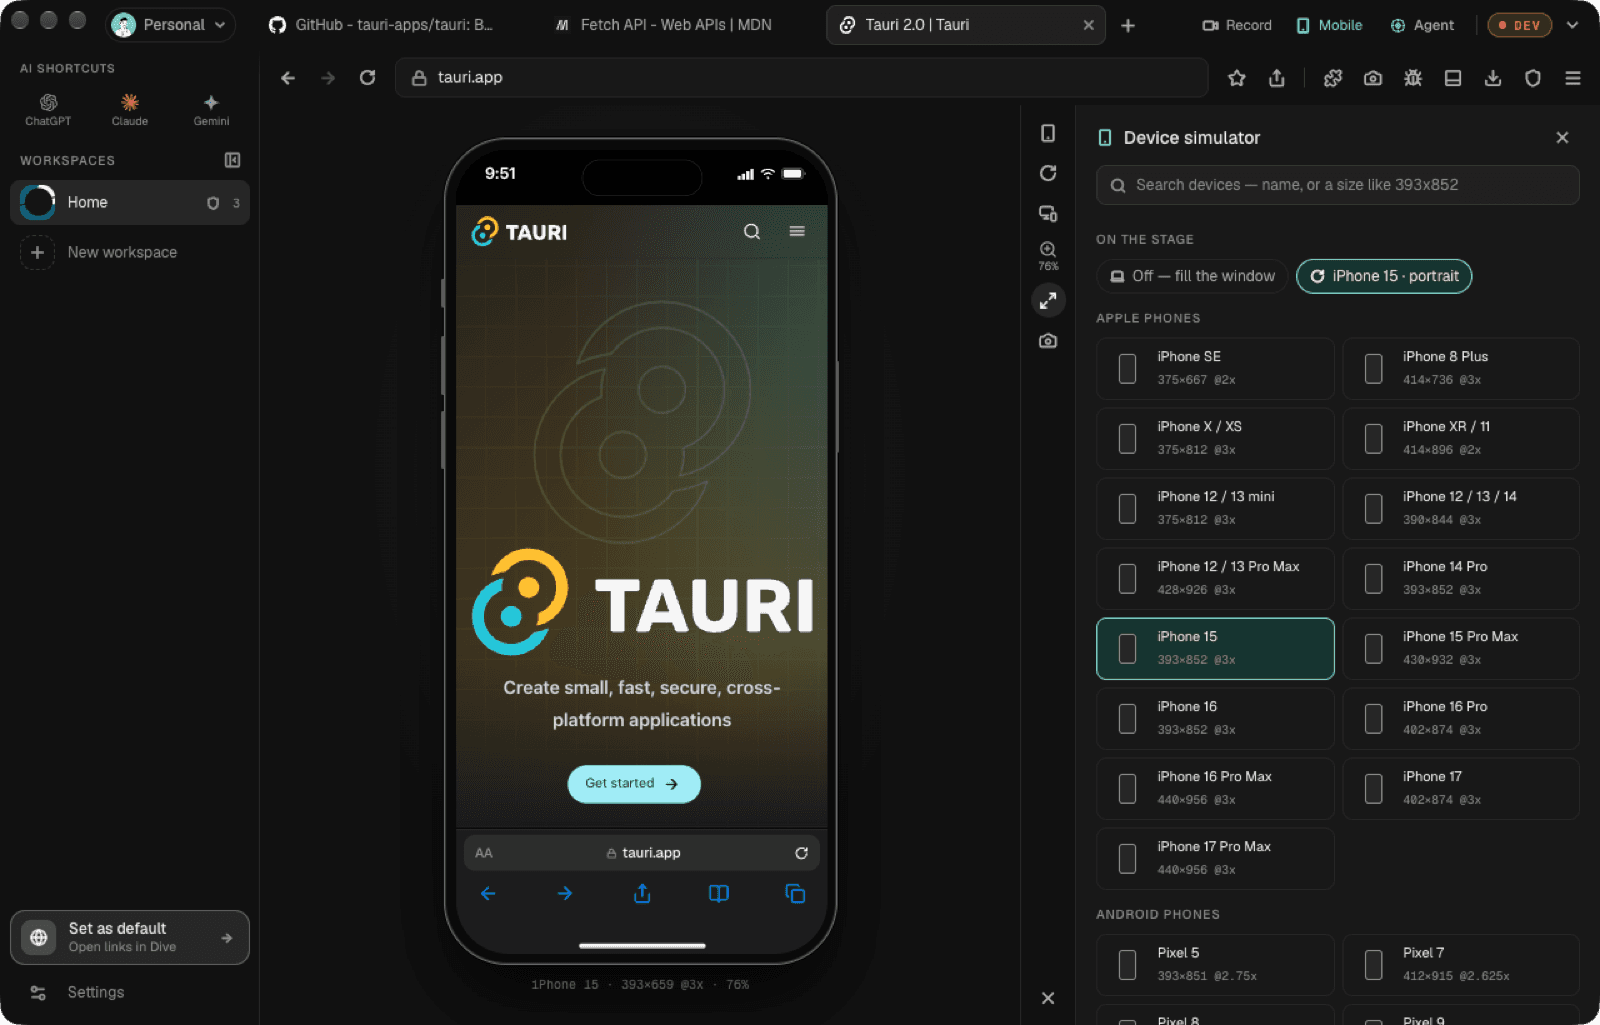Click the Tauri logo in phone header

(519, 232)
